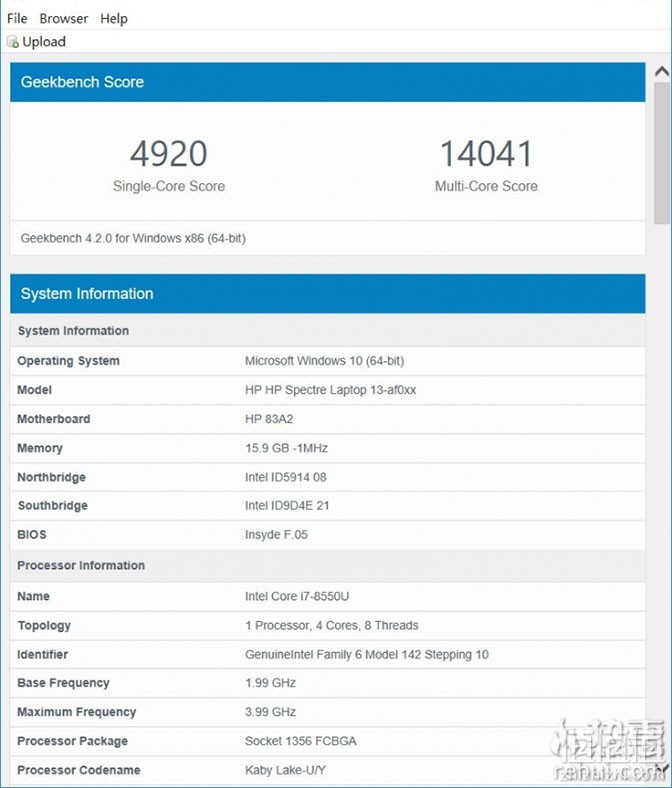The width and height of the screenshot is (672, 788).
Task: Click the Model row label
Action: click(x=35, y=390)
